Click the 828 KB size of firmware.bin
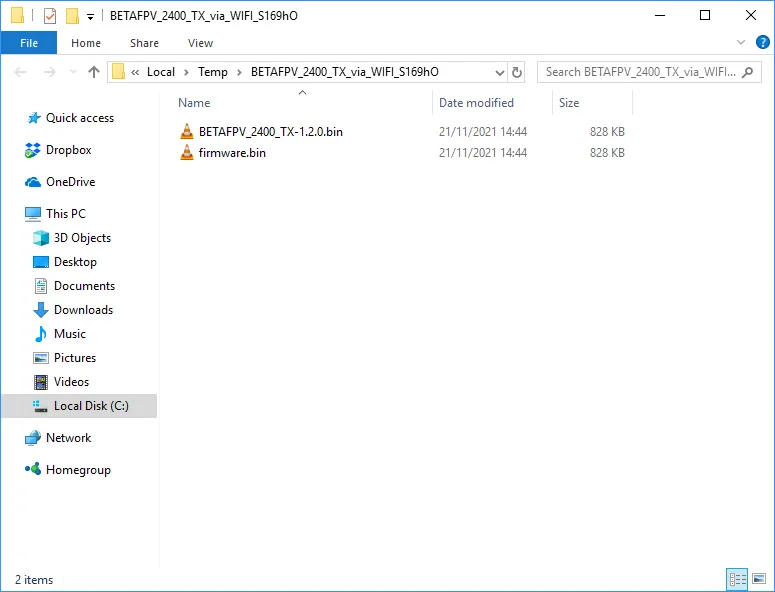The width and height of the screenshot is (775, 592). click(x=607, y=153)
